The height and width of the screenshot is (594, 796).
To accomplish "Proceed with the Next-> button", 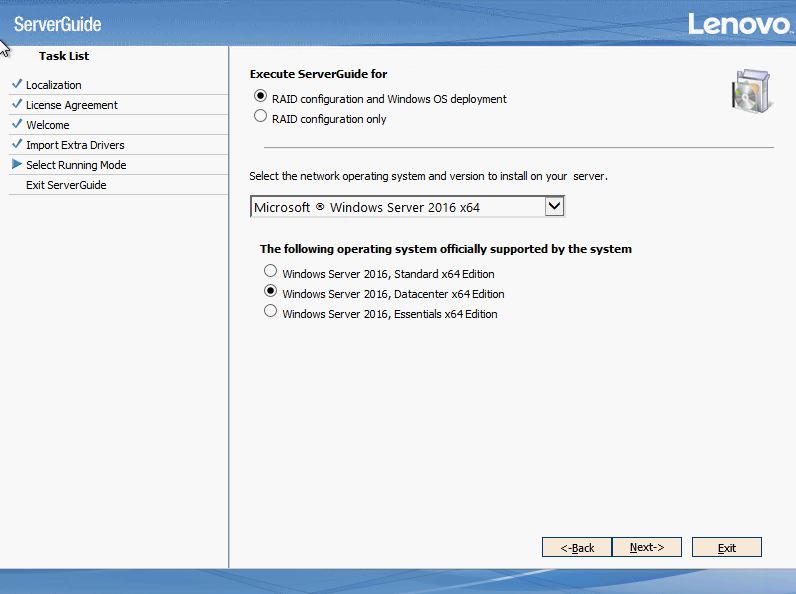I will tap(647, 547).
